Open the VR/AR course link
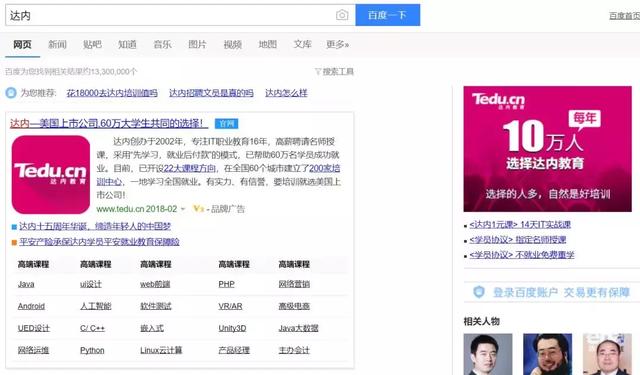The height and width of the screenshot is (375, 640). (x=230, y=306)
